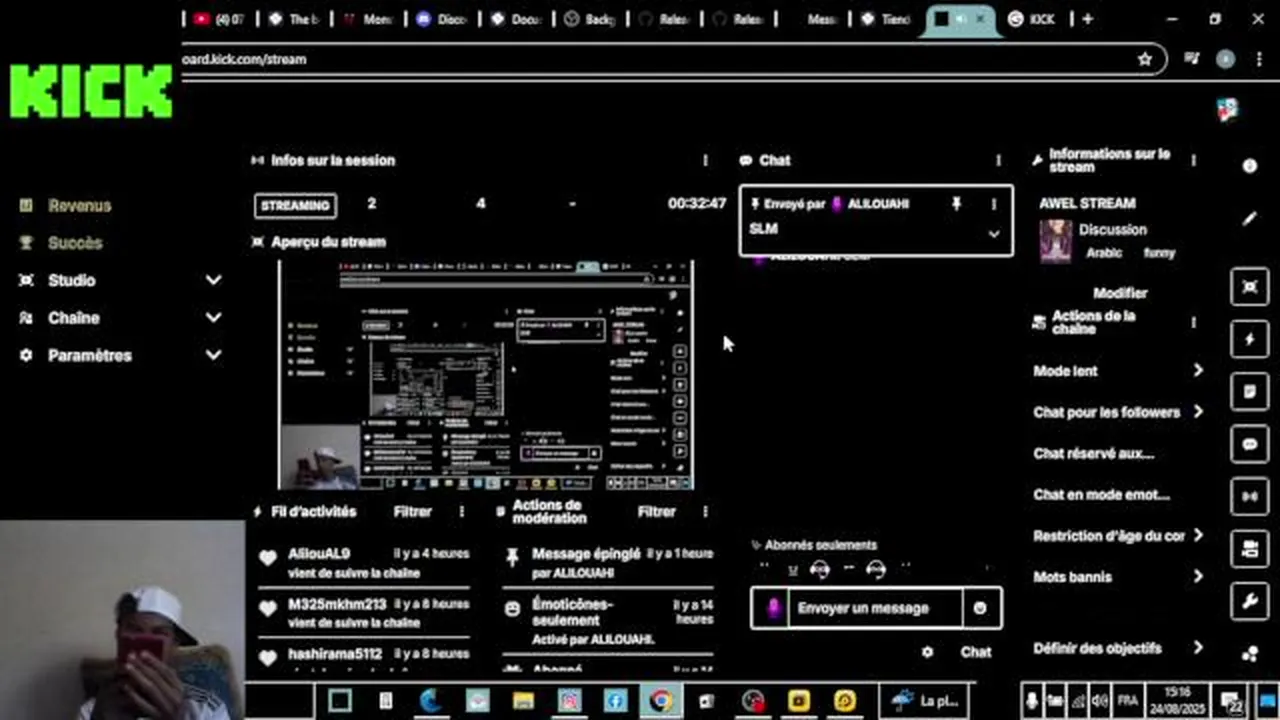Viewport: 1280px width, 720px height.
Task: Click the purple chat identity avatar
Action: (772, 608)
